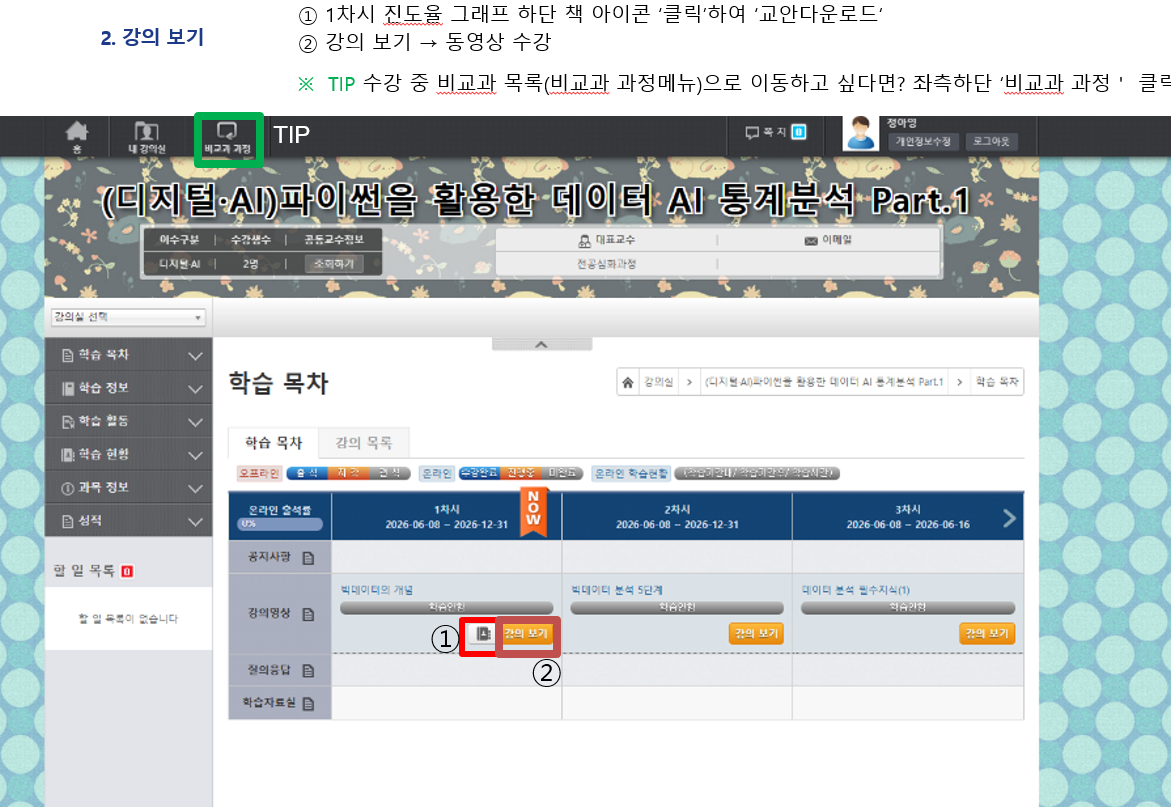1171x807 pixels.
Task: Open 학습 현황 sidebar menu
Action: click(128, 454)
